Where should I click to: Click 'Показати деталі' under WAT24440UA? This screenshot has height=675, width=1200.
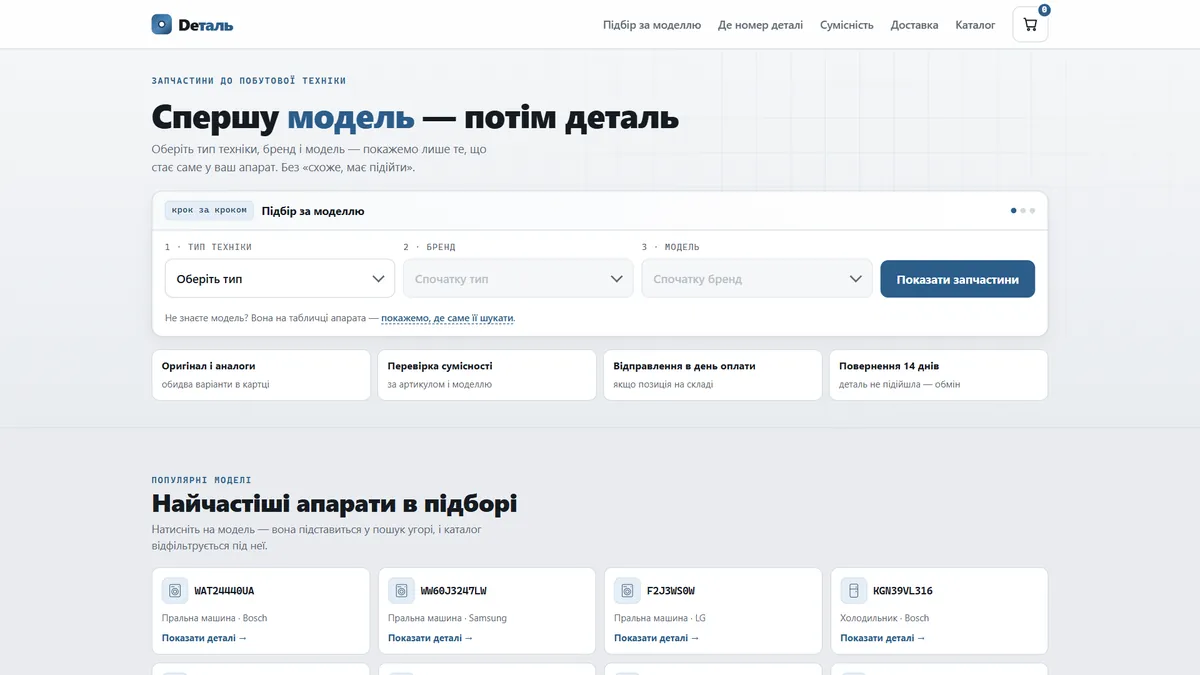coord(204,638)
